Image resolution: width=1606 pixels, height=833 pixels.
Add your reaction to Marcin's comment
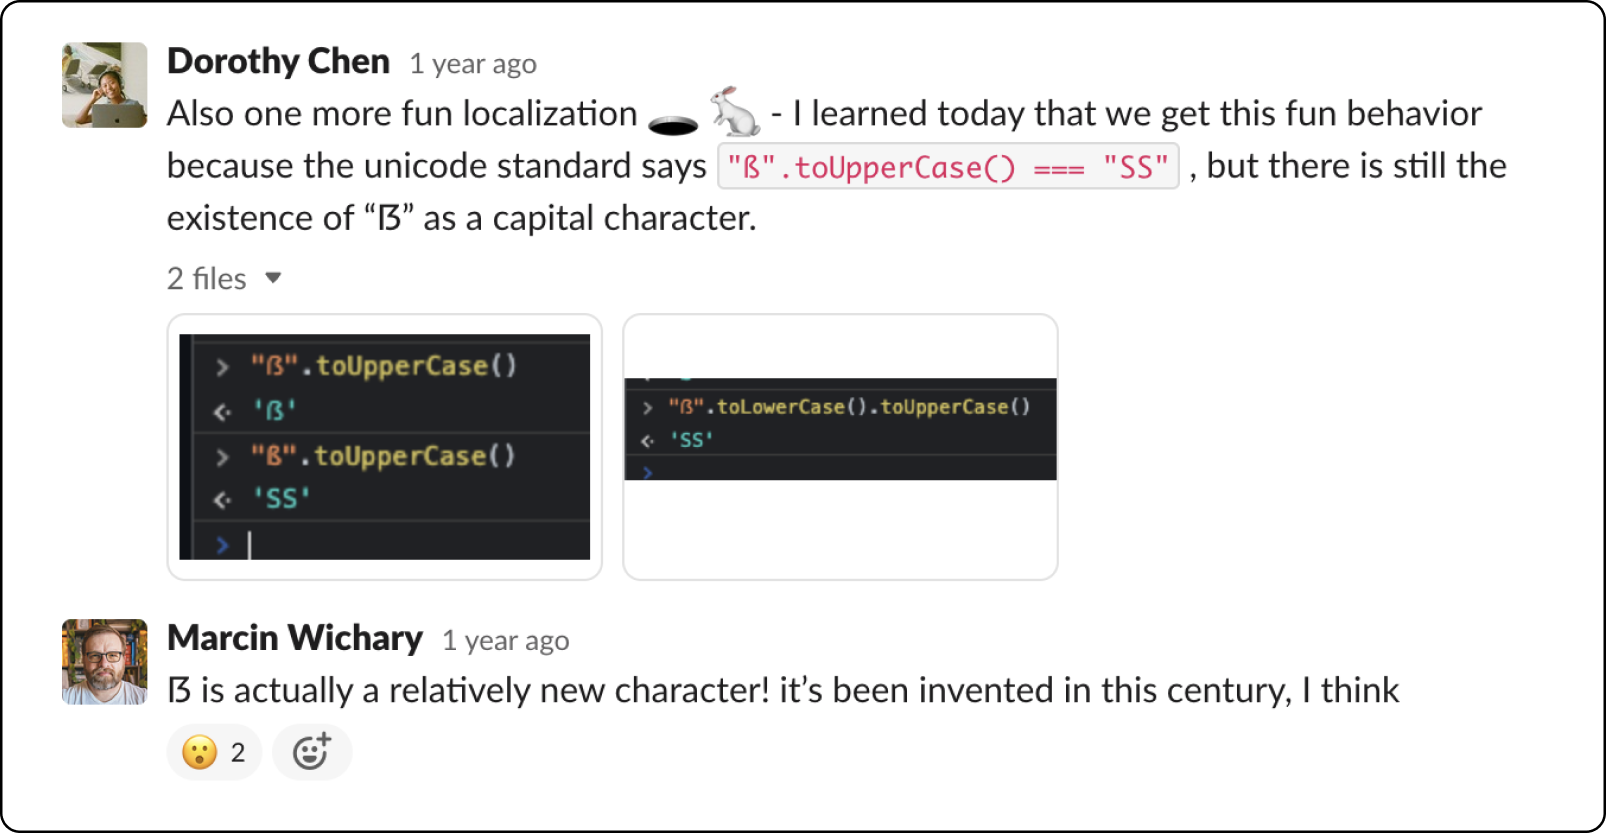(x=312, y=751)
